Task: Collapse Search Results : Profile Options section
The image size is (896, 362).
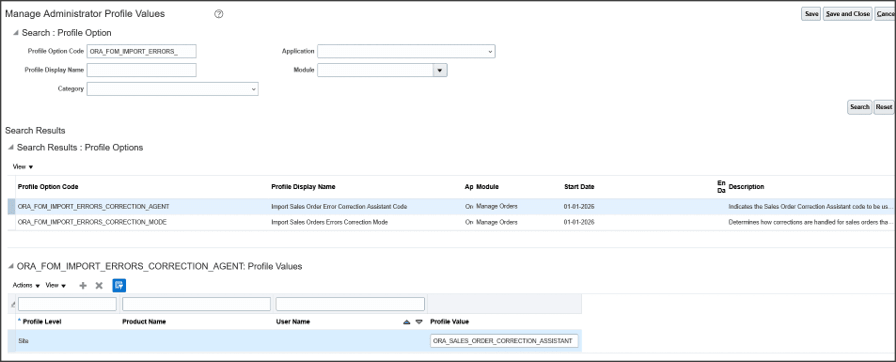Action: pos(11,148)
